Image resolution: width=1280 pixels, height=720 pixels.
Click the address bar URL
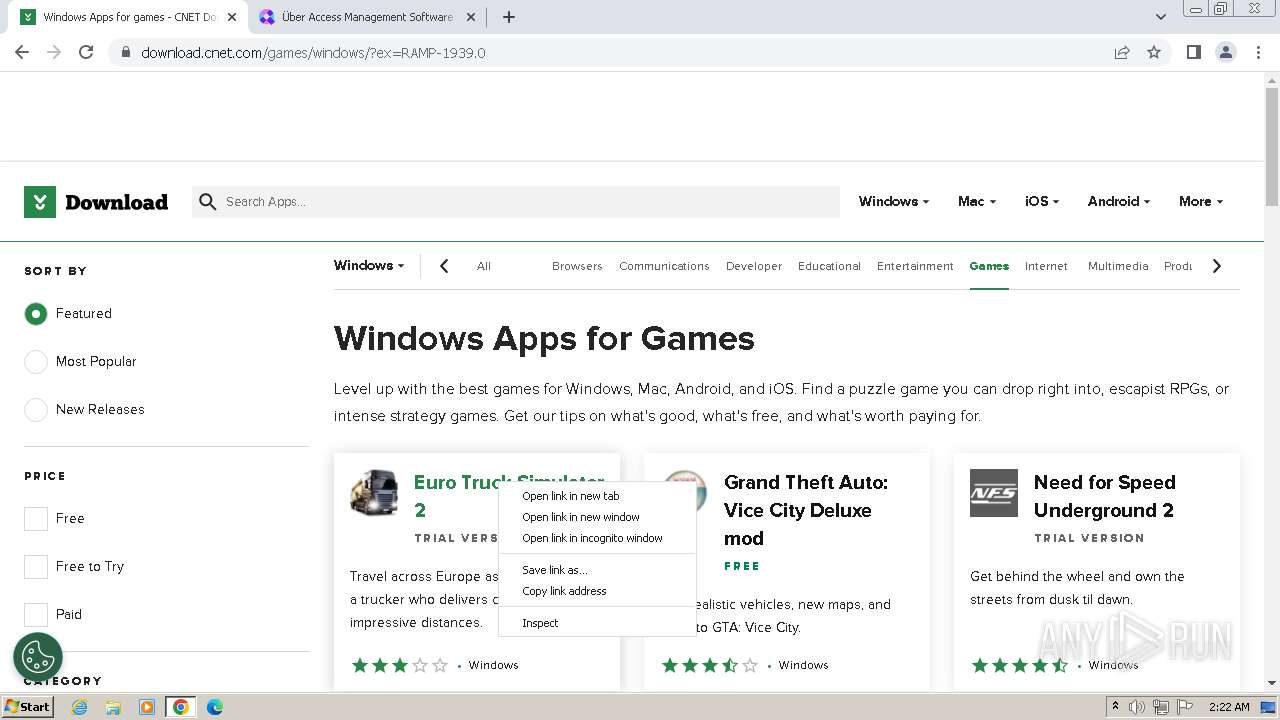(313, 52)
